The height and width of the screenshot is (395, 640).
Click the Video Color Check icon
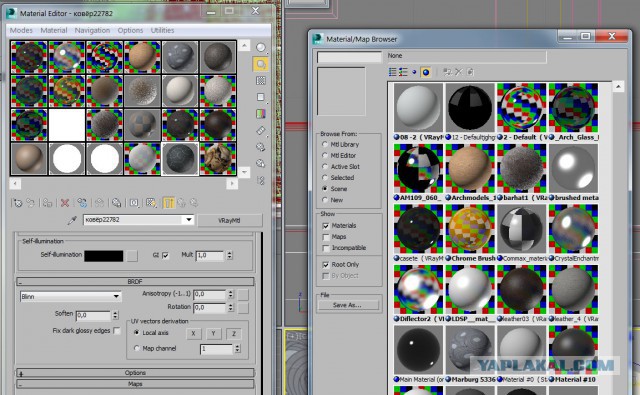pos(261,114)
